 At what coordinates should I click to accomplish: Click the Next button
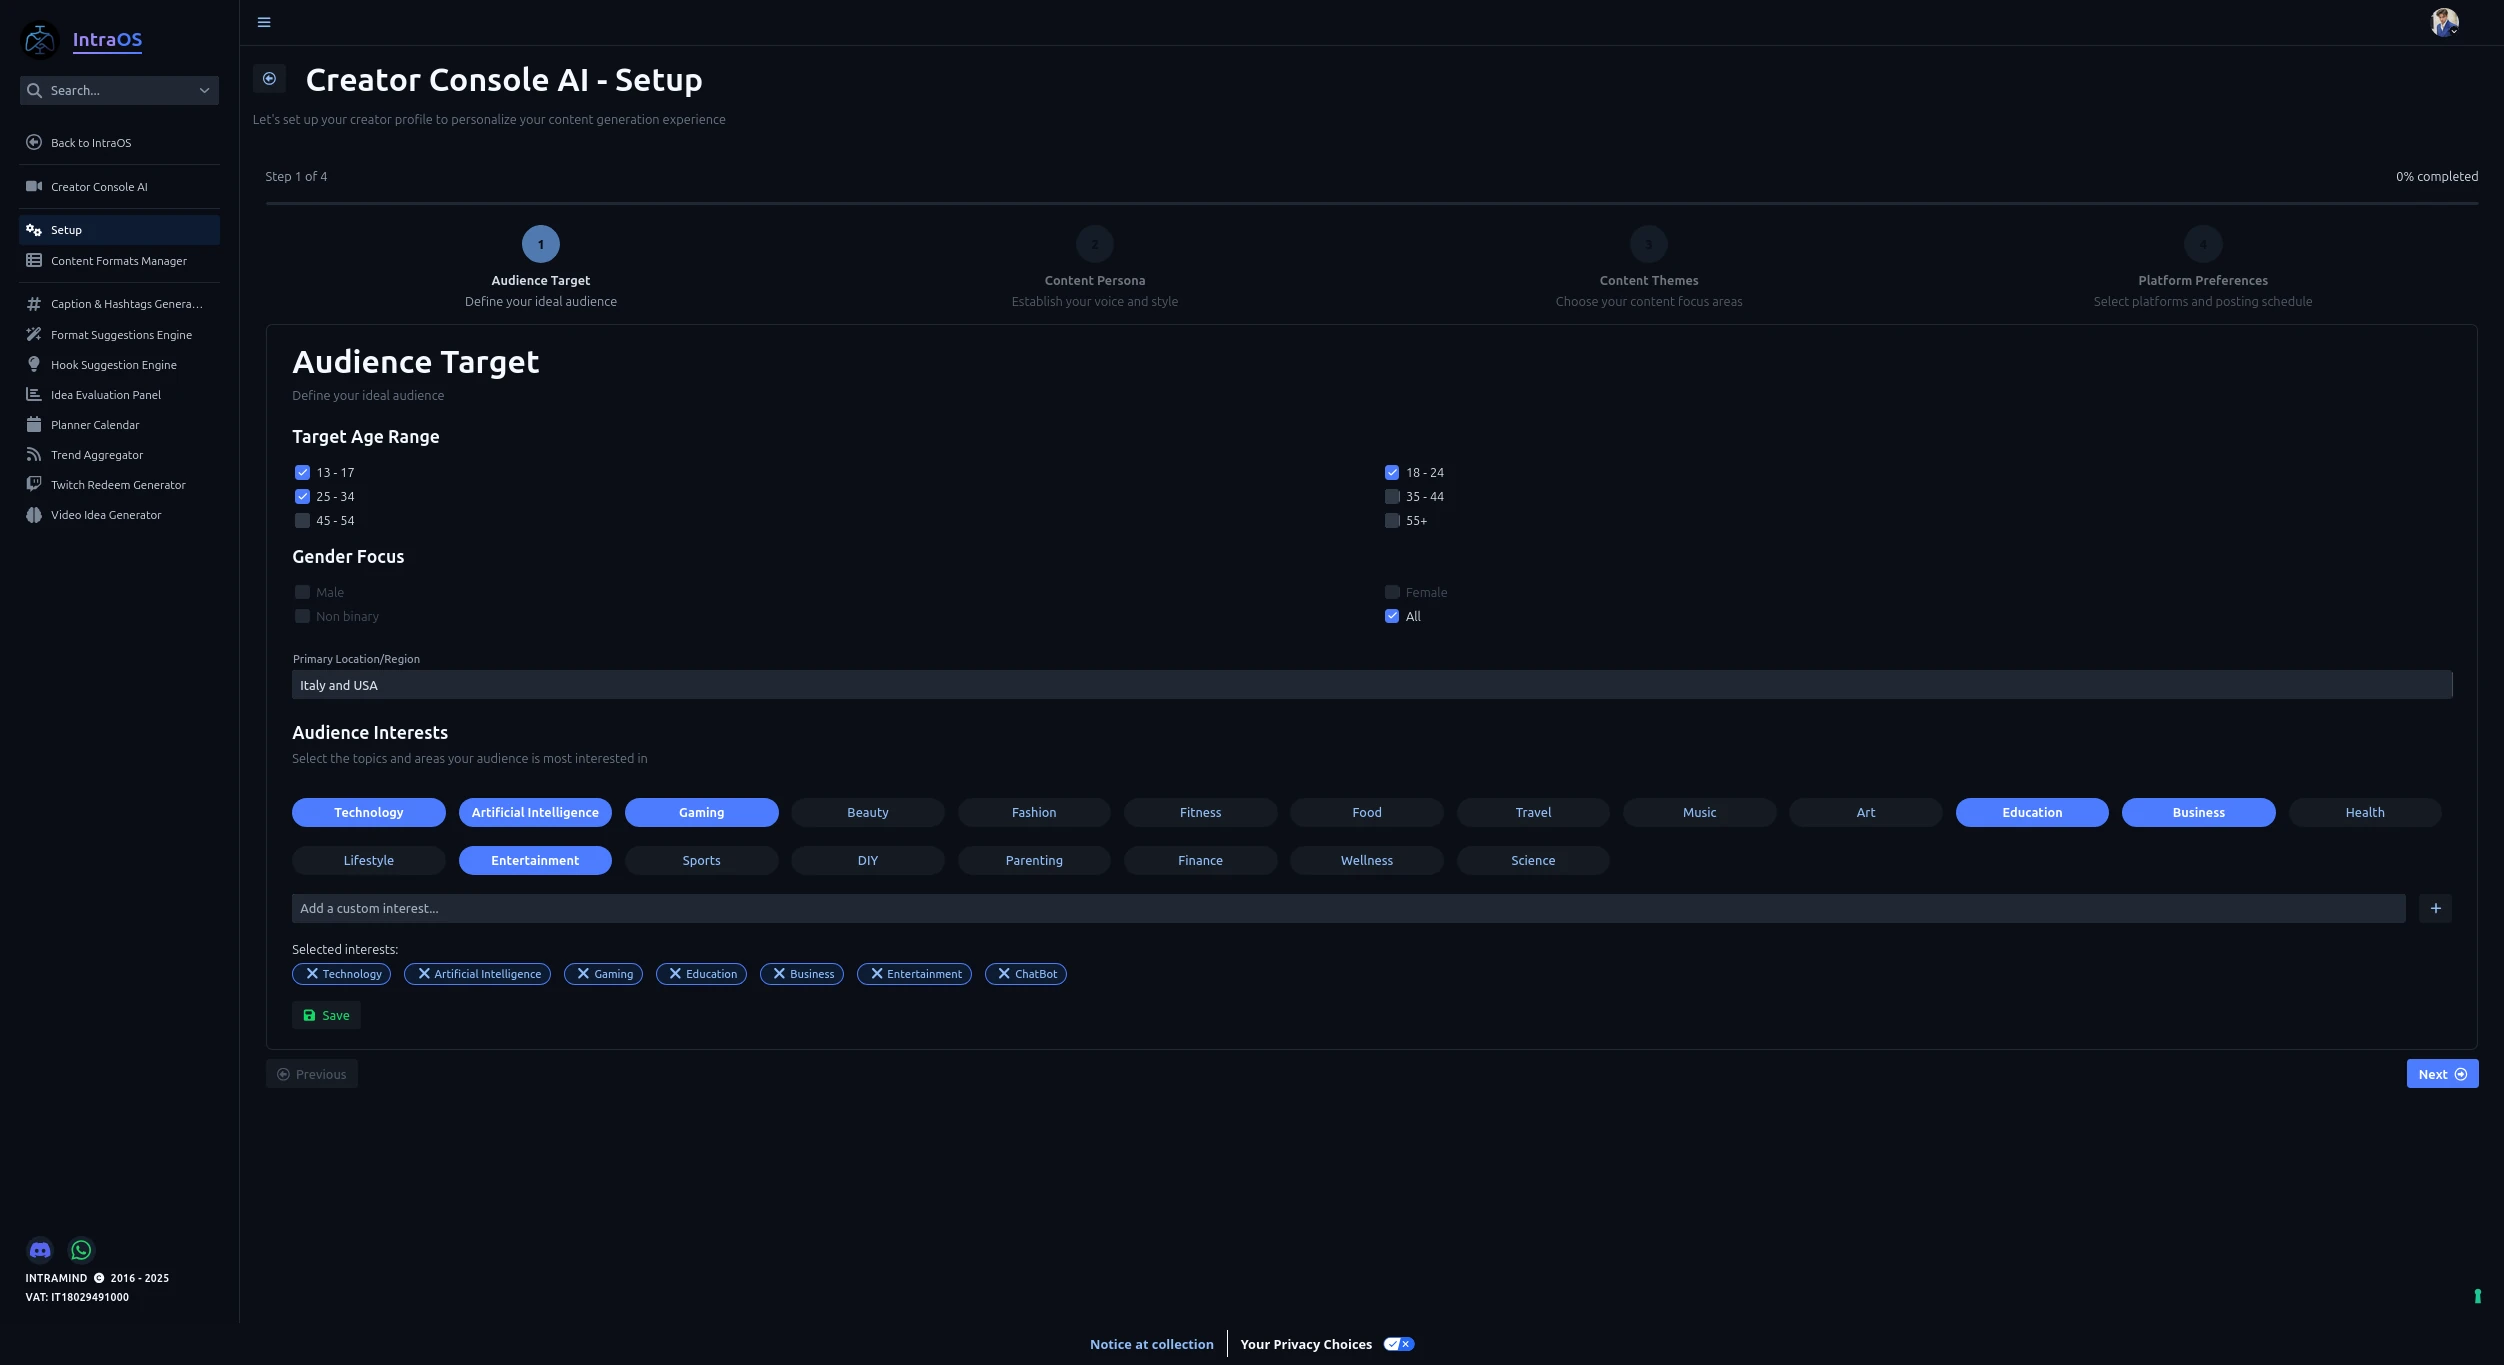(x=2441, y=1074)
